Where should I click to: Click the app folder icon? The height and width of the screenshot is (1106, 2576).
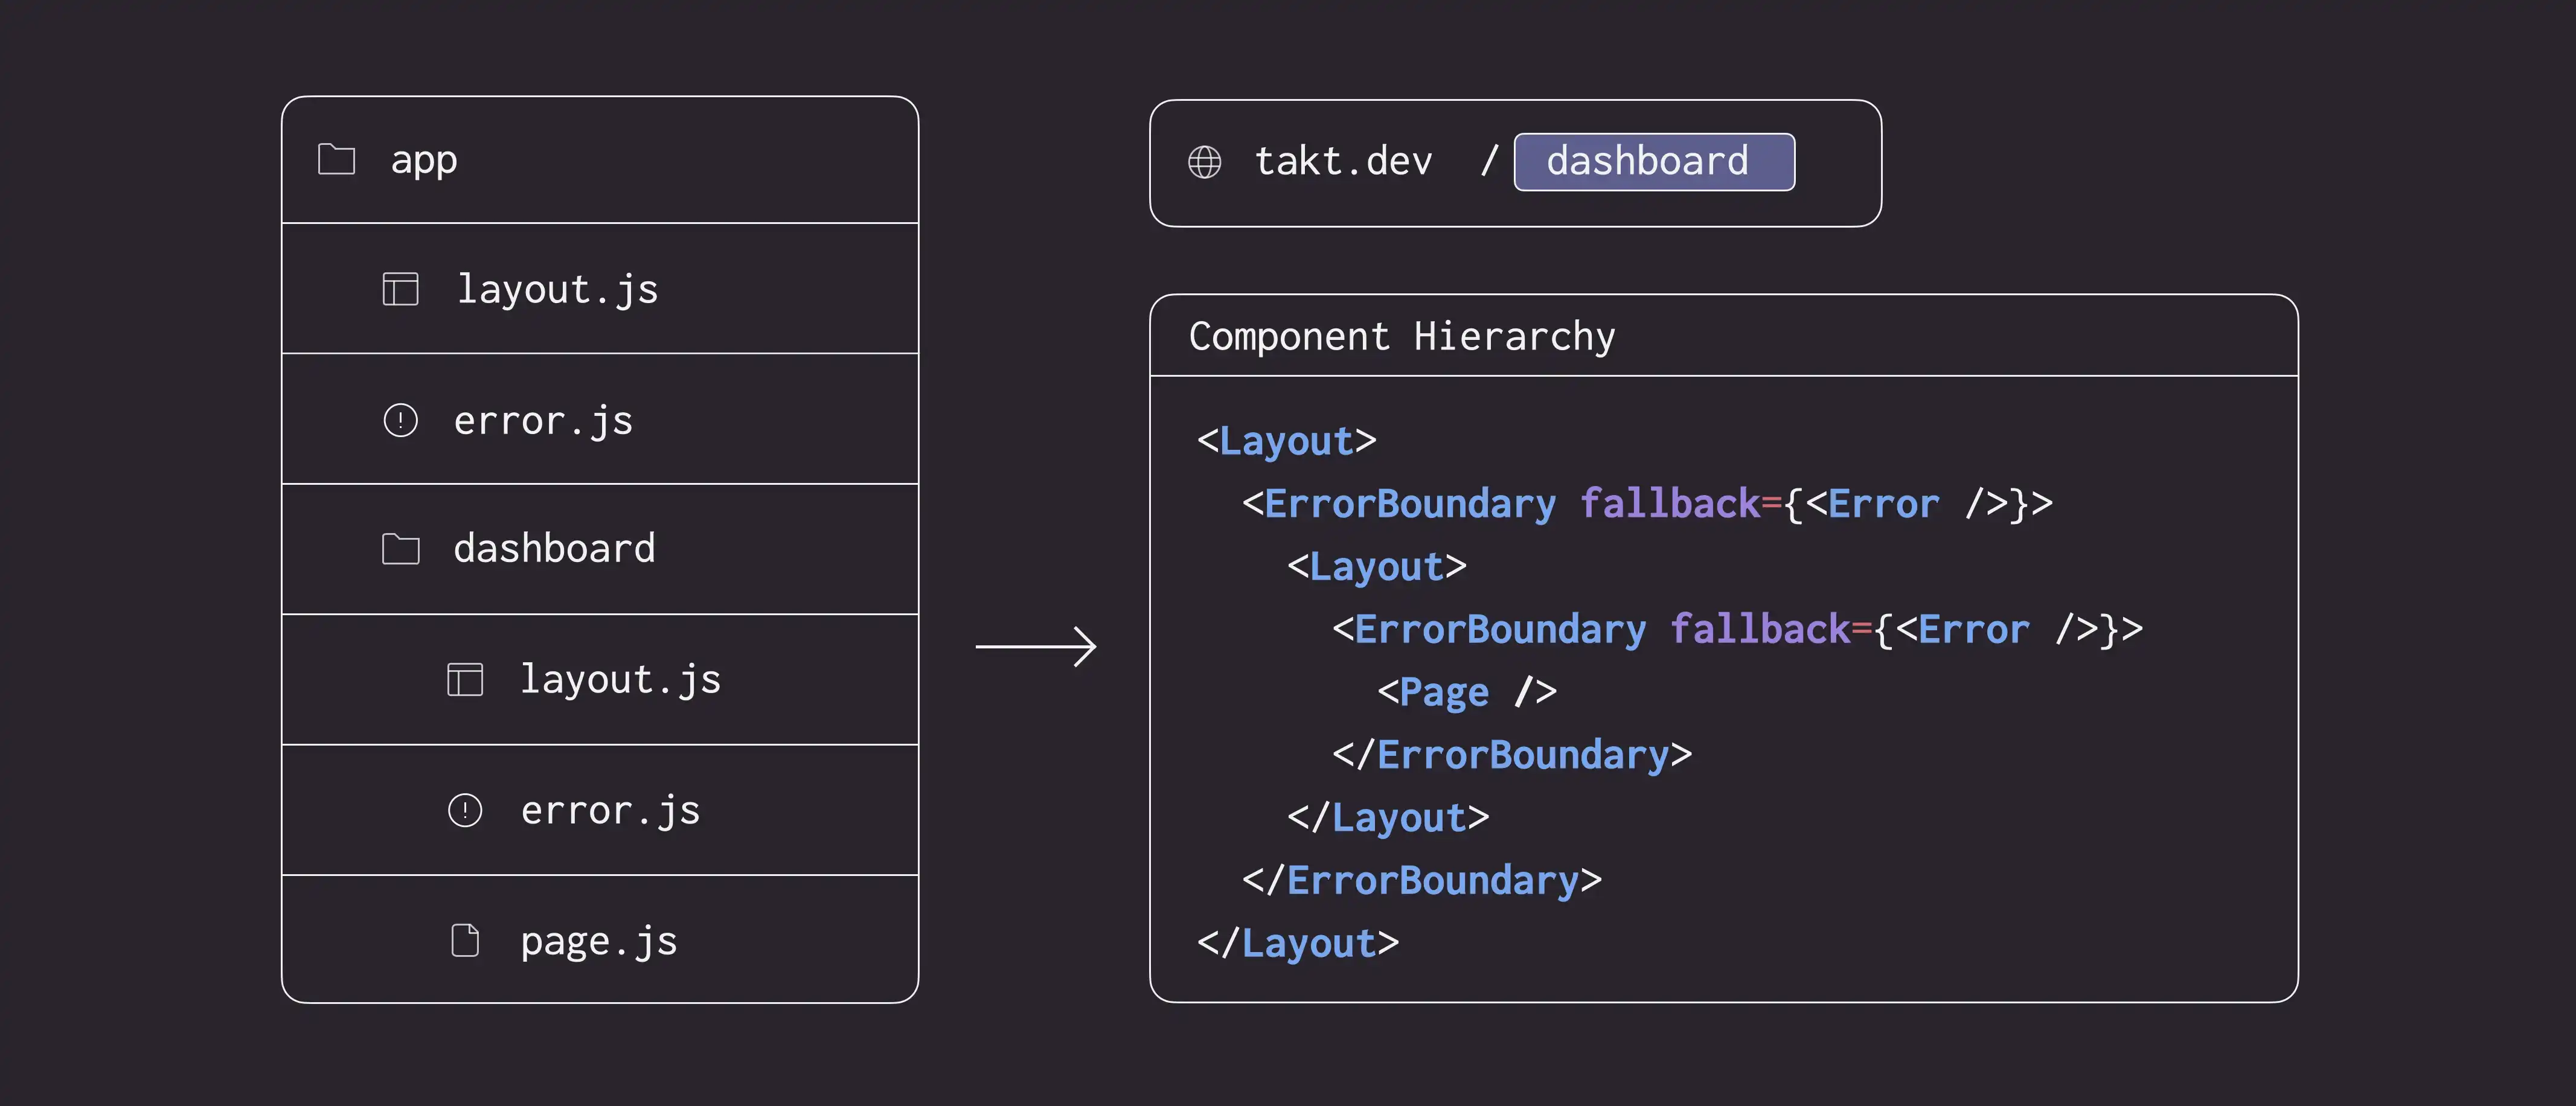(x=336, y=159)
